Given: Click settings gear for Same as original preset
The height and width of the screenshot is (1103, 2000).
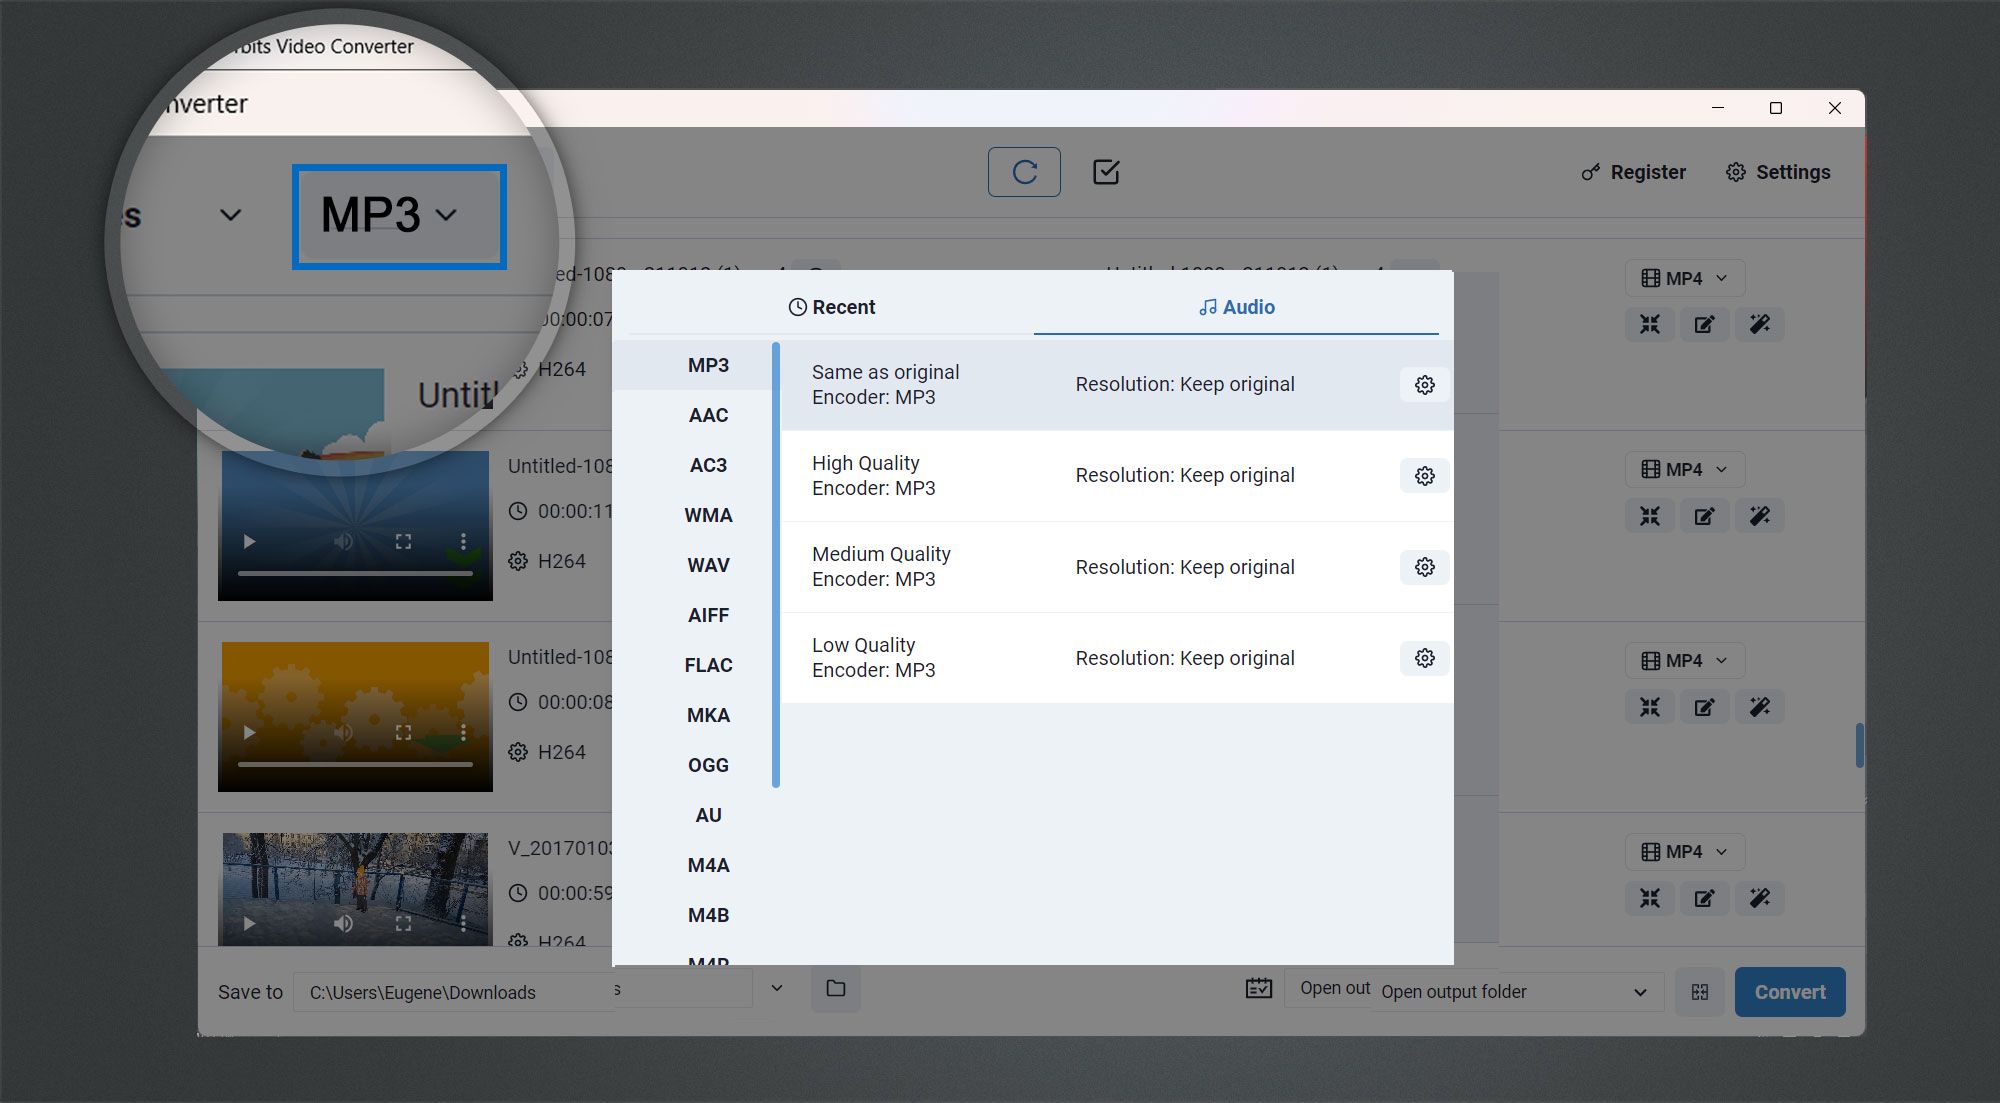Looking at the screenshot, I should click(x=1423, y=384).
